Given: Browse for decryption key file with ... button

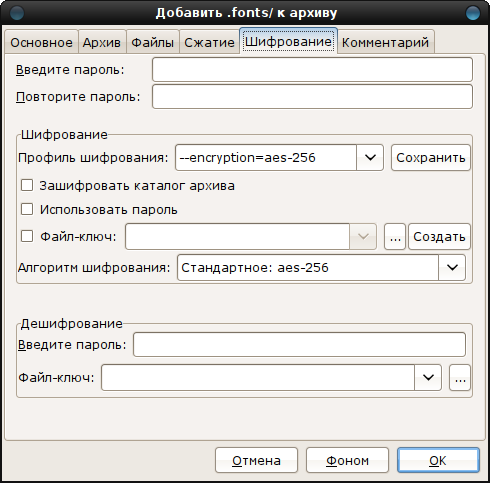Looking at the screenshot, I should [460, 378].
